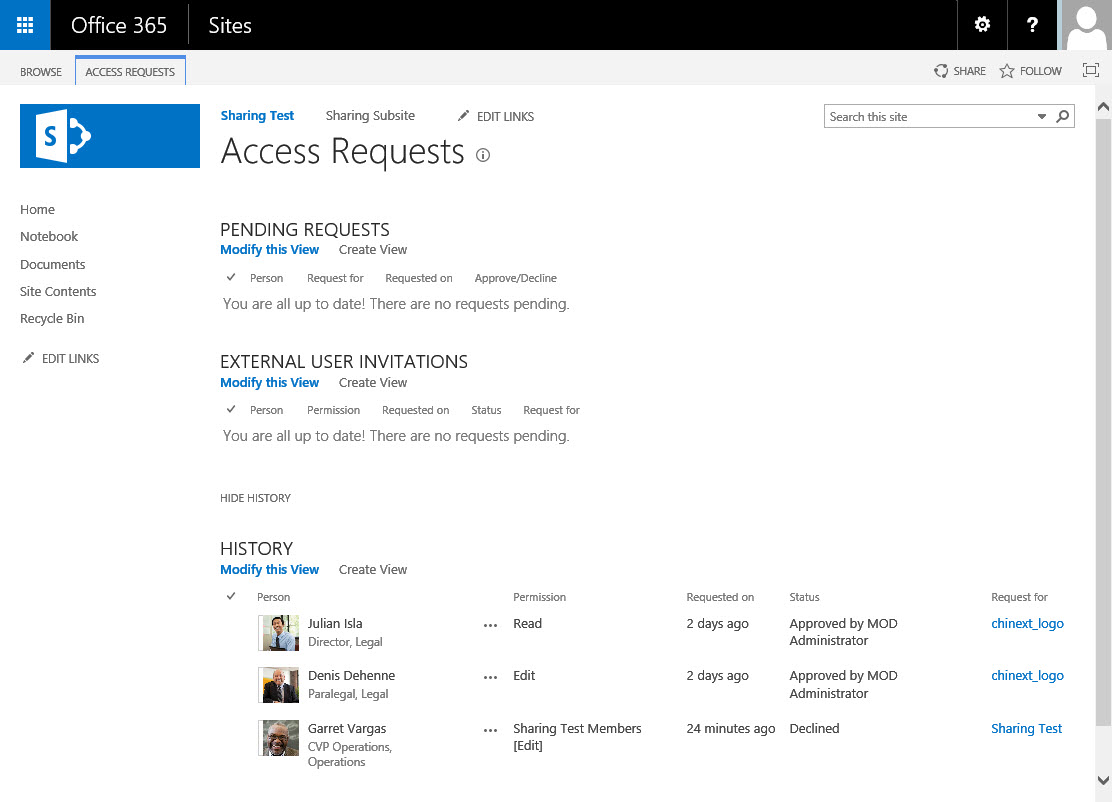The image size is (1112, 802).
Task: Click the name Garret Vargas
Action: [x=347, y=728]
